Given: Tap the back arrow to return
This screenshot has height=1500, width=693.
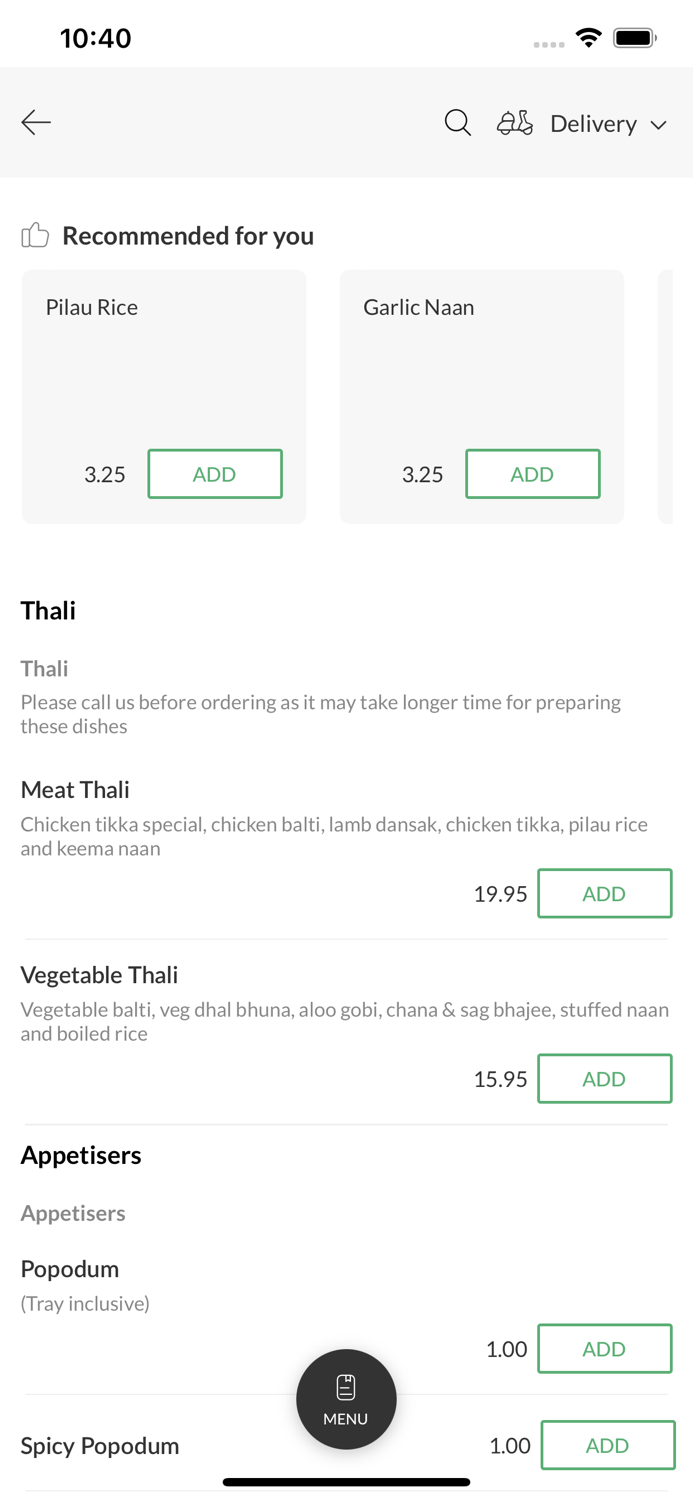Looking at the screenshot, I should pyautogui.click(x=35, y=122).
